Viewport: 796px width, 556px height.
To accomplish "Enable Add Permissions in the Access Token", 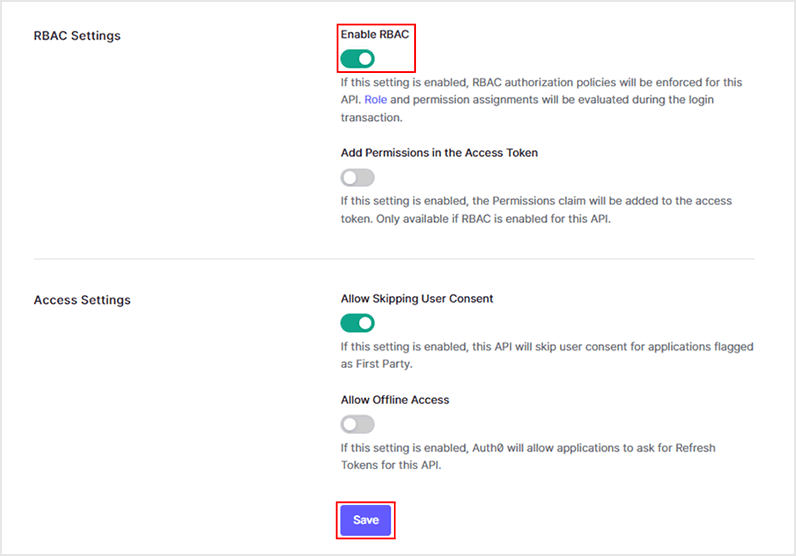I will tap(357, 178).
